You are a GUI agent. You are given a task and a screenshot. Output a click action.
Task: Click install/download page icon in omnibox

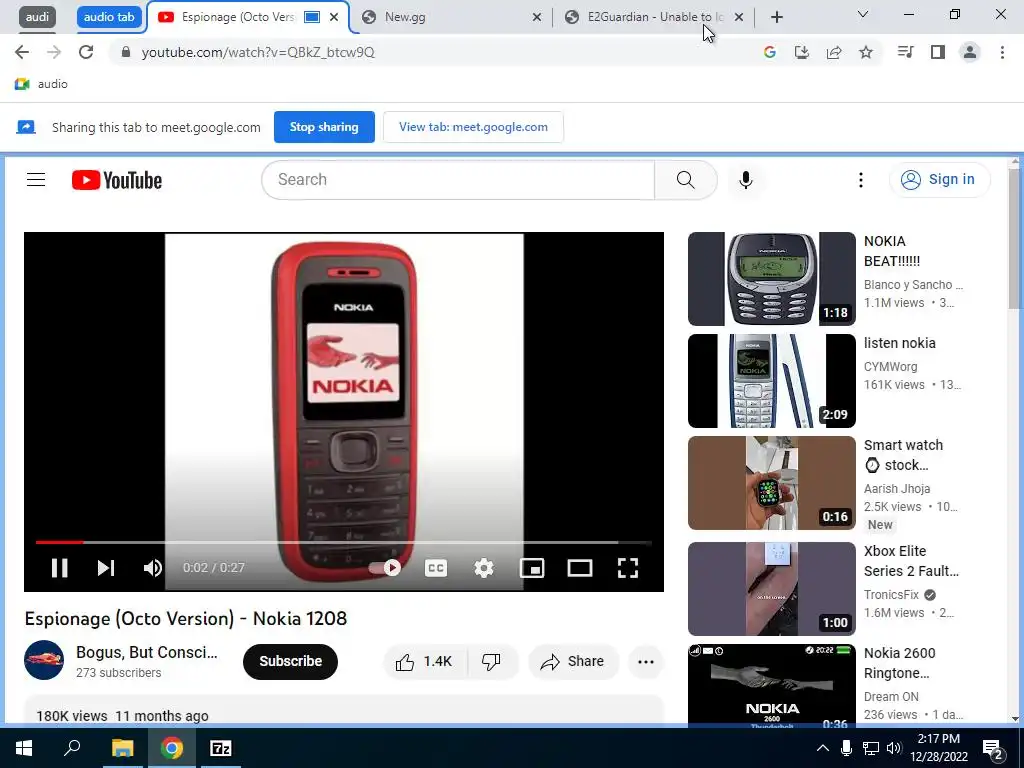(802, 52)
